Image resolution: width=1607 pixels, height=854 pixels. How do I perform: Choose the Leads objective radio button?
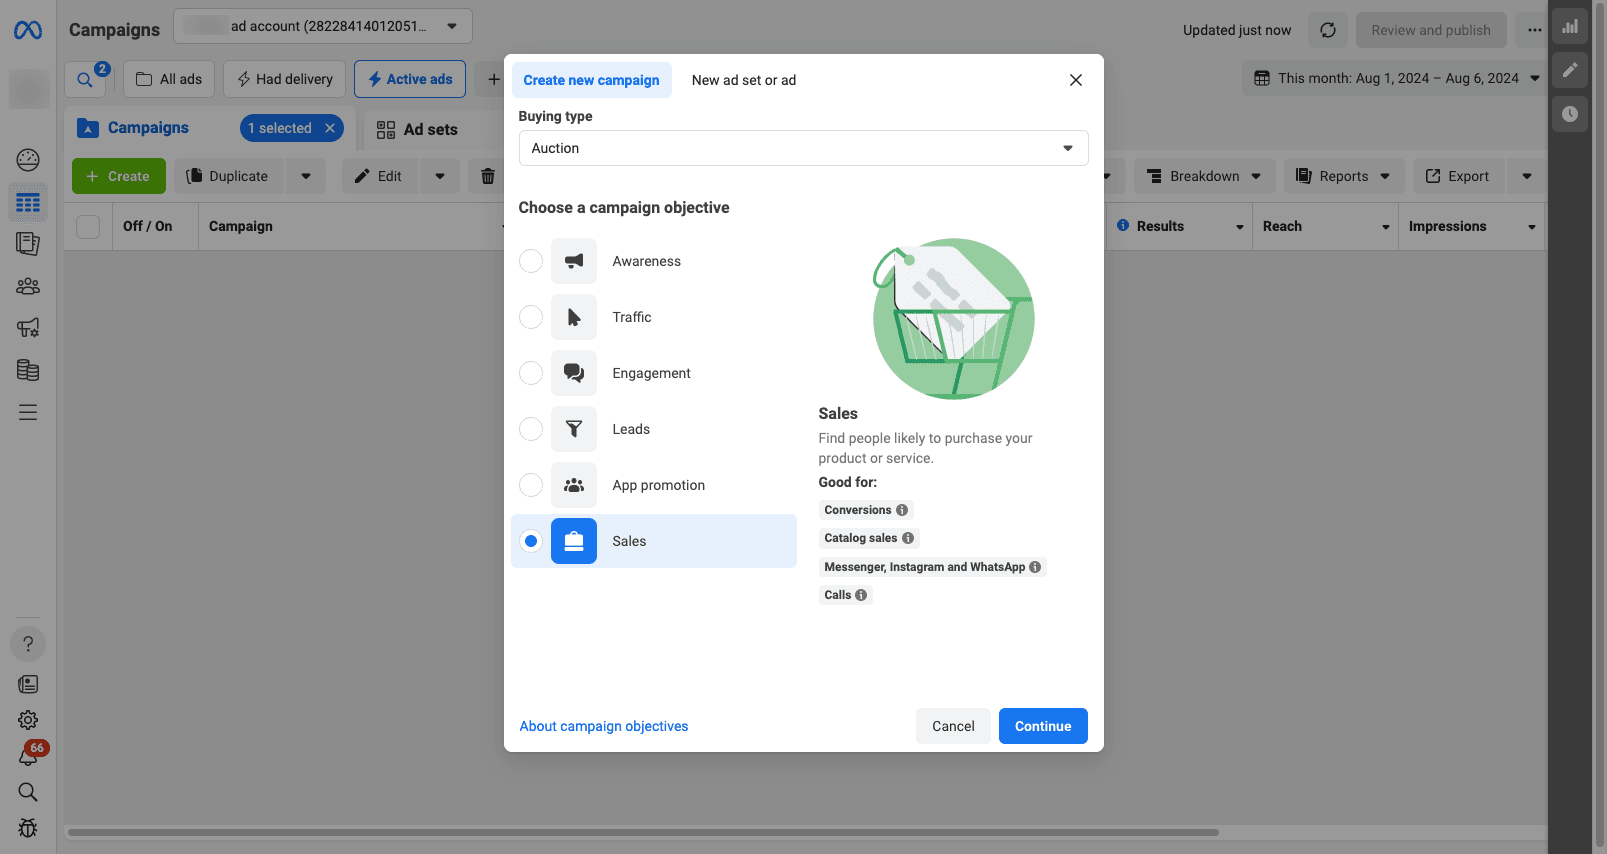point(531,429)
